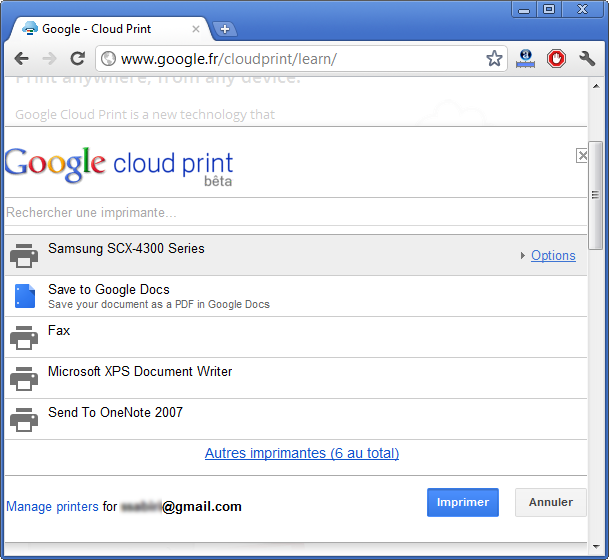This screenshot has height=560, width=609.
Task: Select the Samsung SCX-4300 Series printer
Action: point(296,255)
